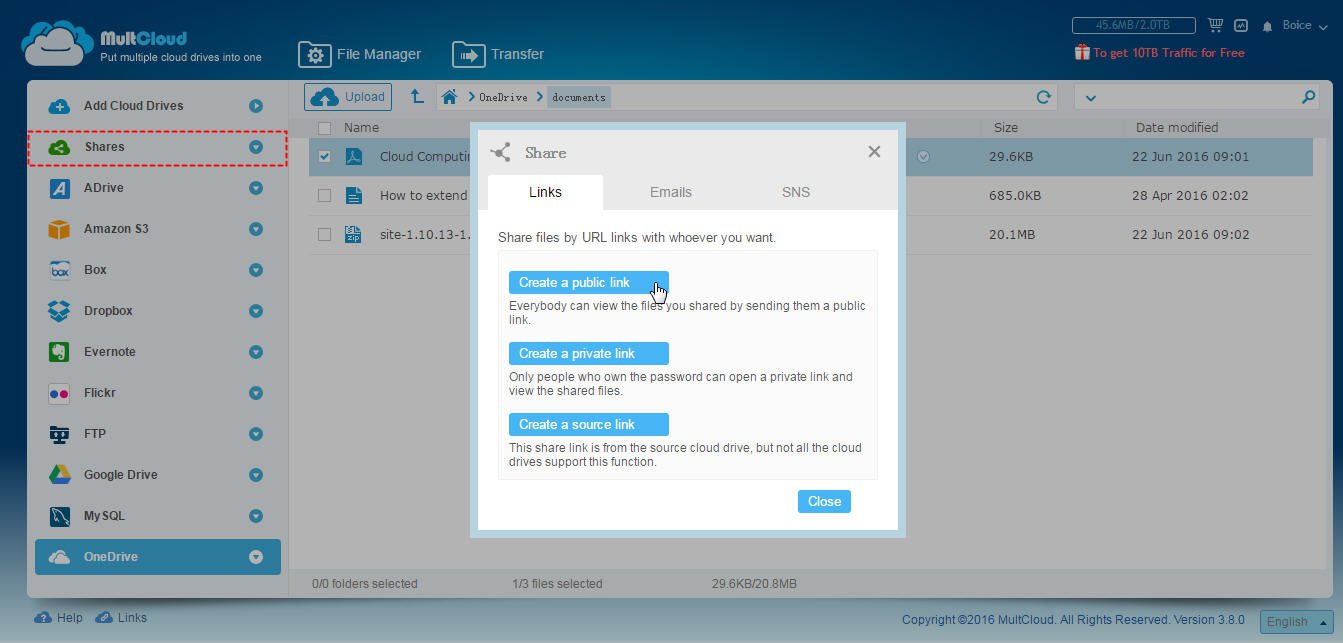The image size is (1343, 643).
Task: Open the Cloud Computing row action arrow
Action: click(x=923, y=156)
